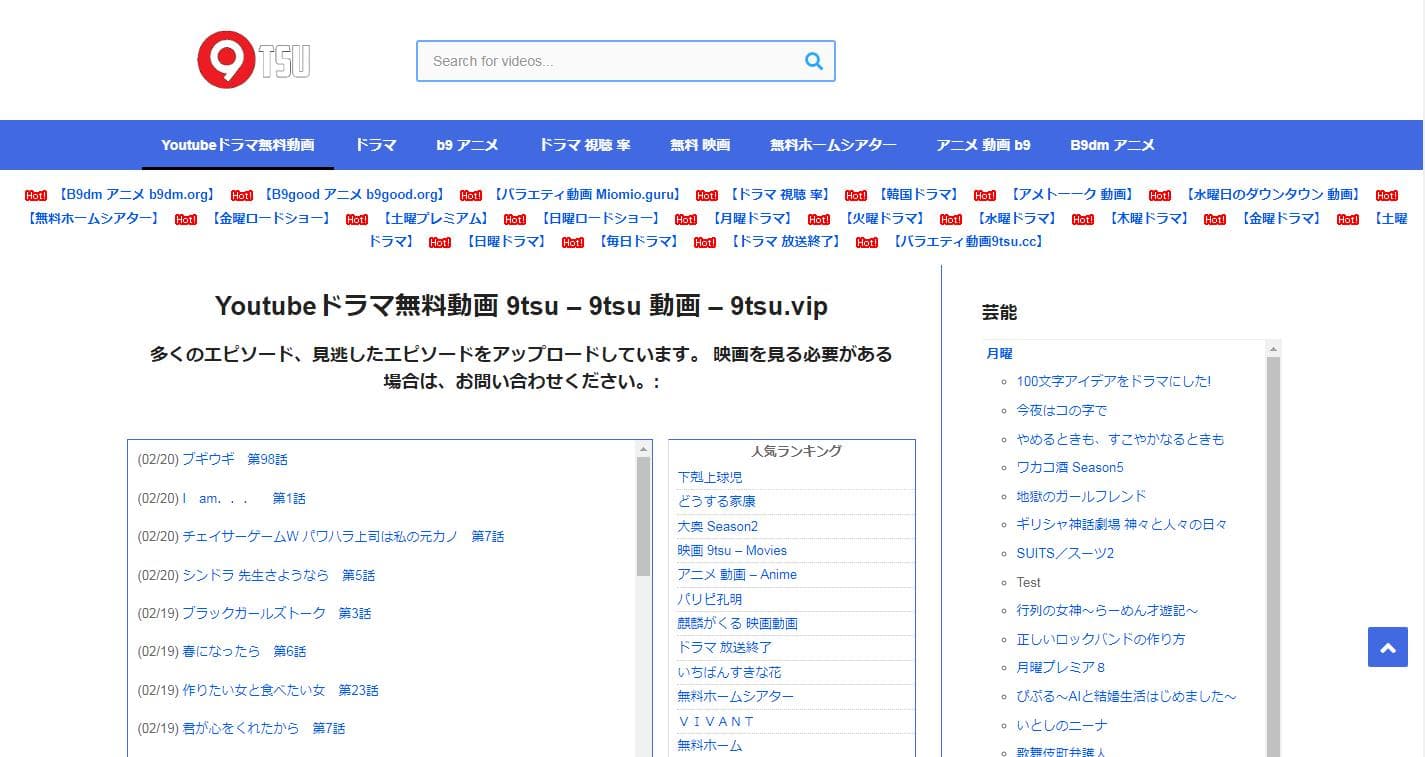Open episode 春になったら 第6話

pos(244,651)
